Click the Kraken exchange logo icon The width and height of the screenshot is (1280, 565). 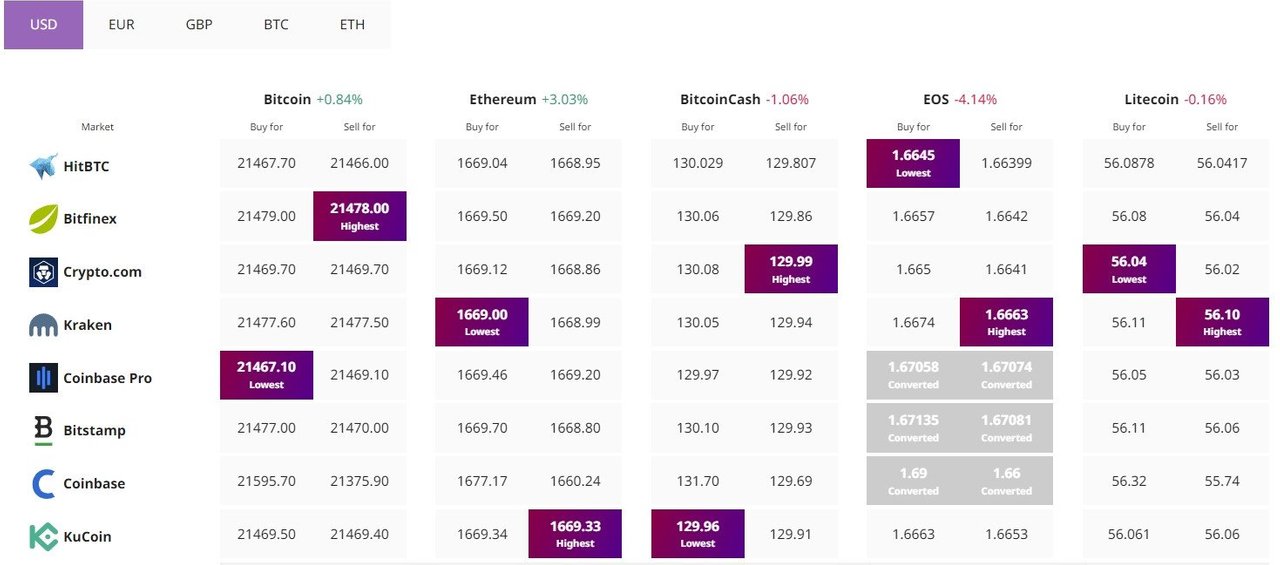[x=43, y=325]
